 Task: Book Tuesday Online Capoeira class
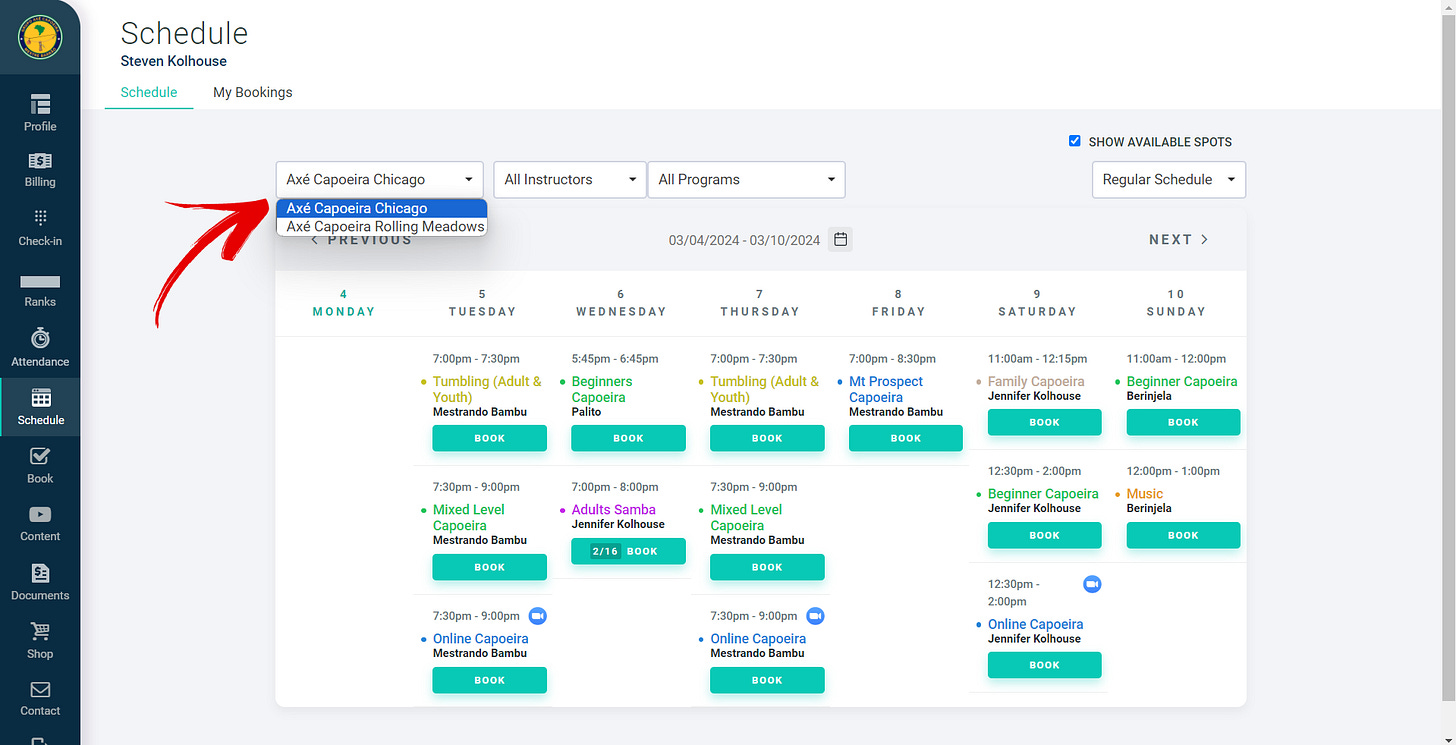(x=490, y=680)
